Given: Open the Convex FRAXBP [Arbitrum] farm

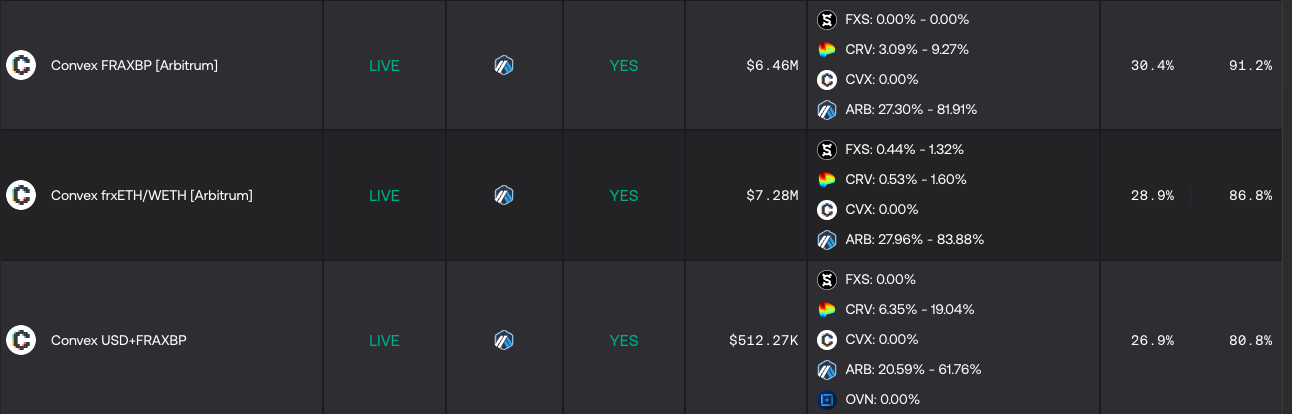Looking at the screenshot, I should pyautogui.click(x=134, y=66).
